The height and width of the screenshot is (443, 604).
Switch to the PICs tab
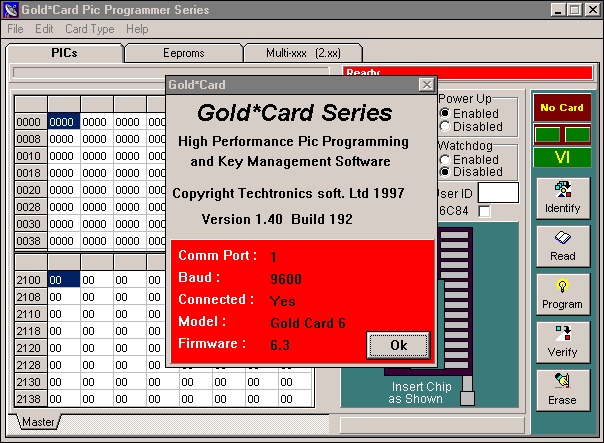tap(64, 53)
